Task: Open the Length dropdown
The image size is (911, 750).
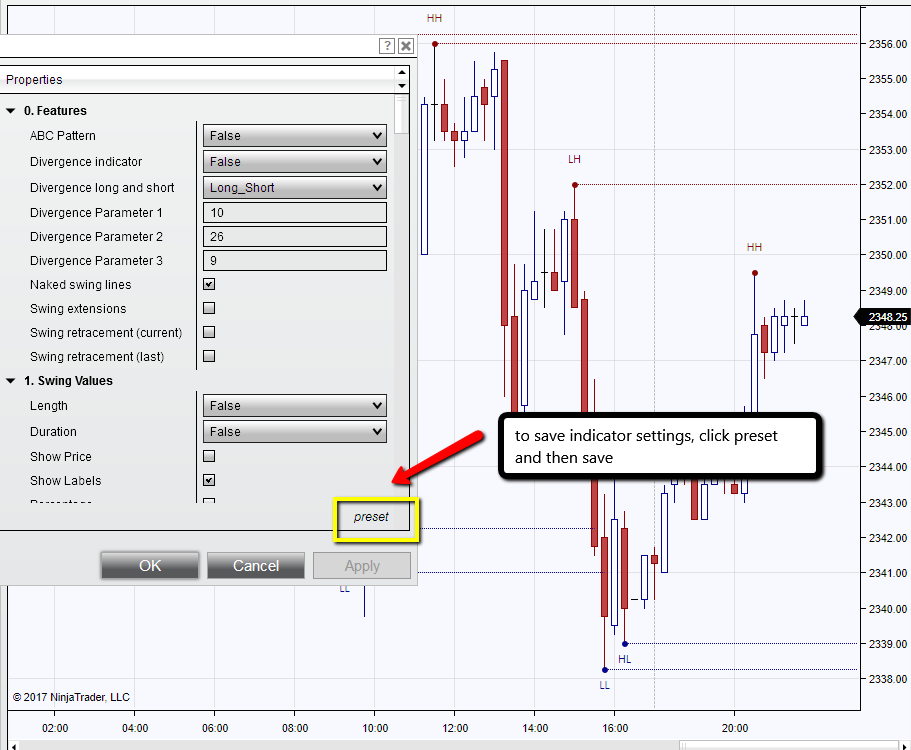Action: pos(295,405)
